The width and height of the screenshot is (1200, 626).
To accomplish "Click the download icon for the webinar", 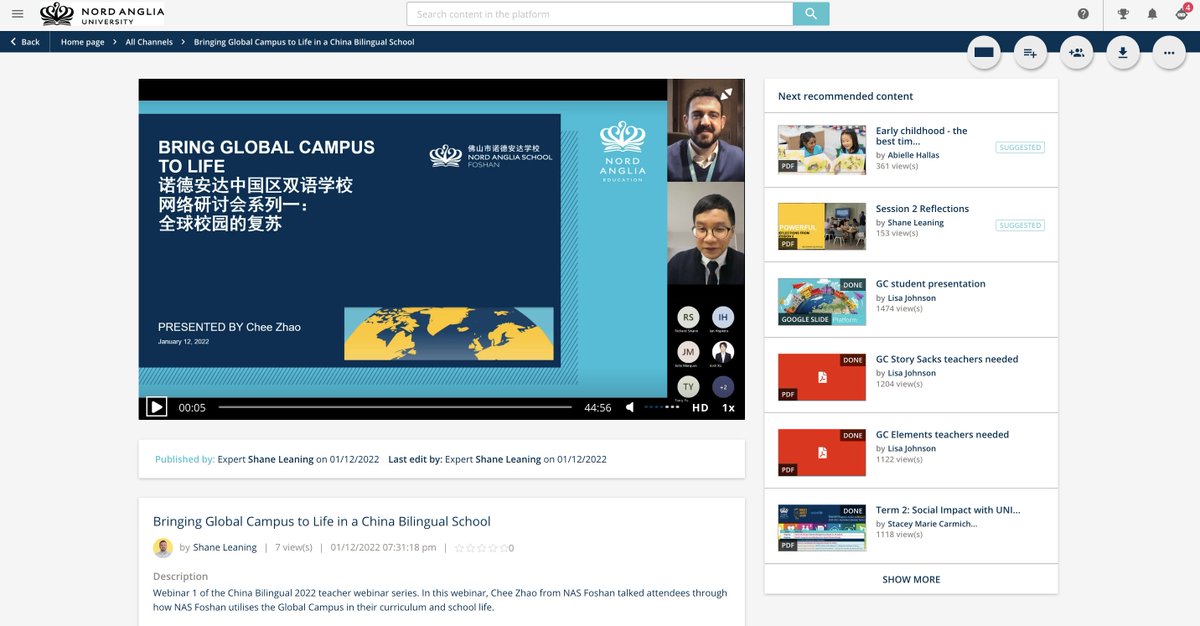I will point(1122,52).
